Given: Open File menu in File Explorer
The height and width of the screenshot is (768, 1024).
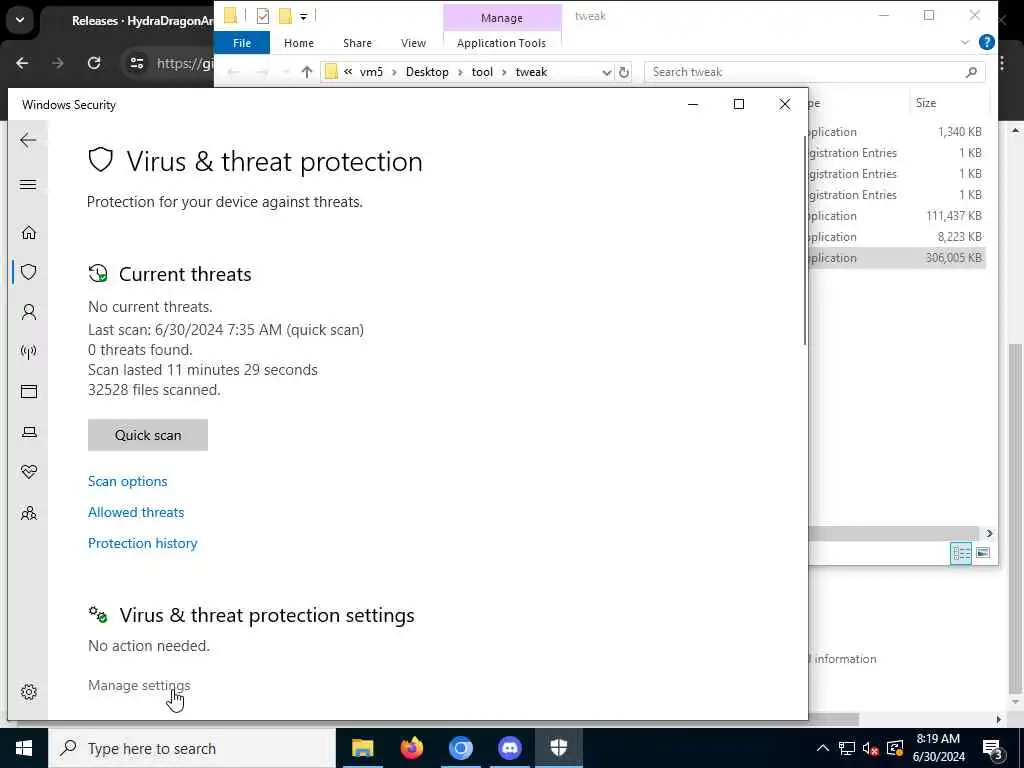Looking at the screenshot, I should tap(242, 43).
